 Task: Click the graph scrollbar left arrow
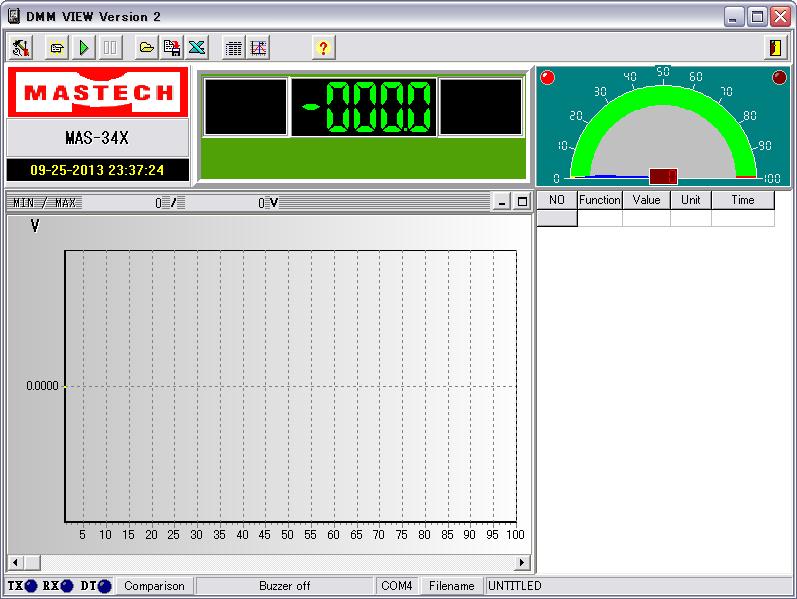coord(15,562)
